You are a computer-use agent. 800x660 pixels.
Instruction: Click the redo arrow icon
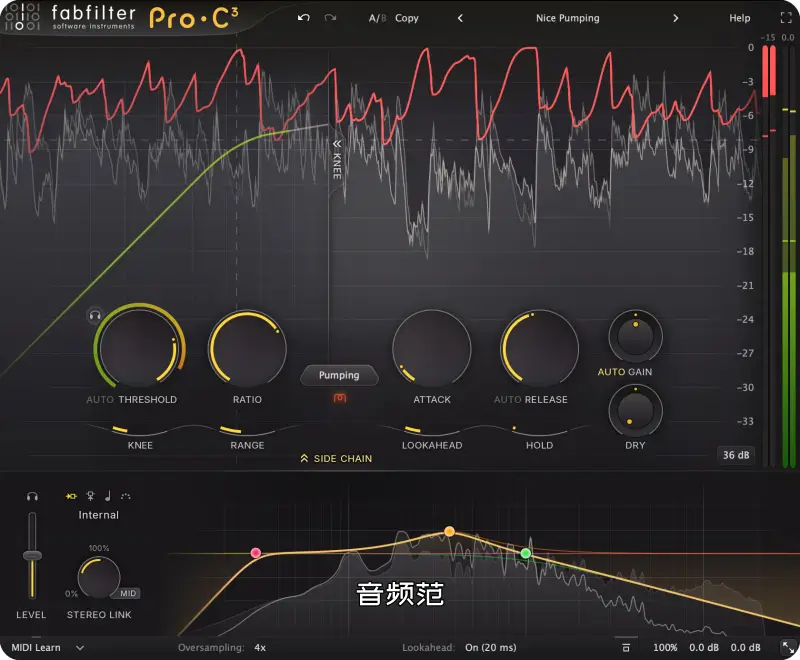tap(330, 18)
